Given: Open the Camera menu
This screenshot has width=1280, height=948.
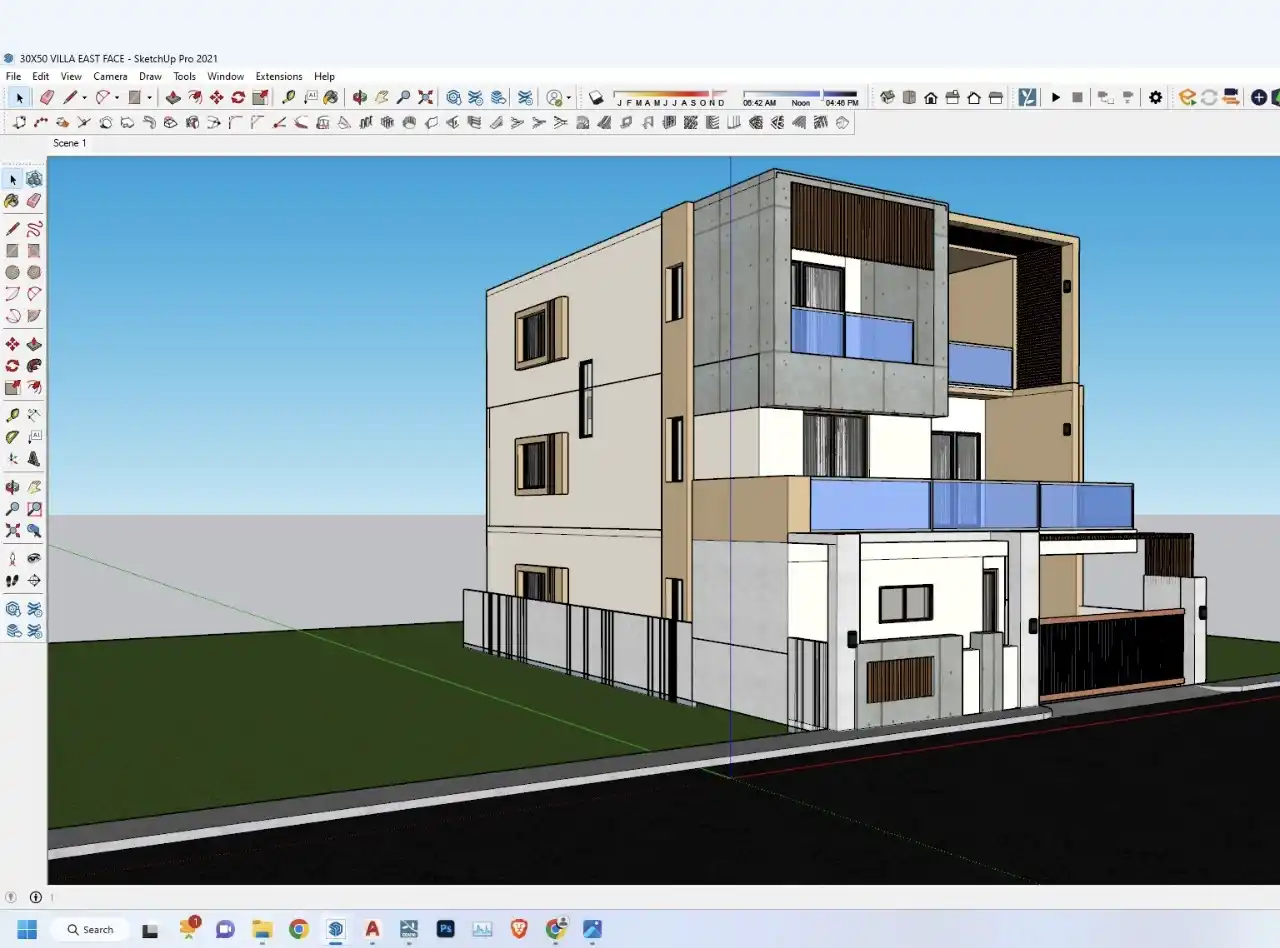Looking at the screenshot, I should [x=110, y=76].
